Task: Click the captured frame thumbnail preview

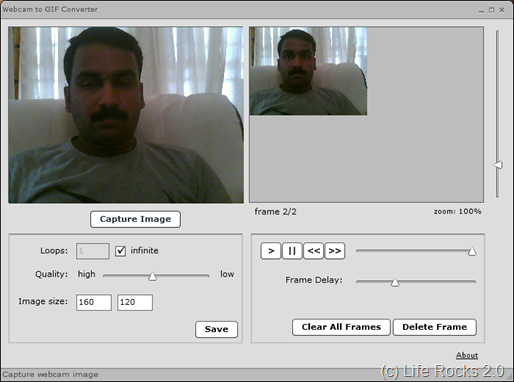Action: point(308,71)
